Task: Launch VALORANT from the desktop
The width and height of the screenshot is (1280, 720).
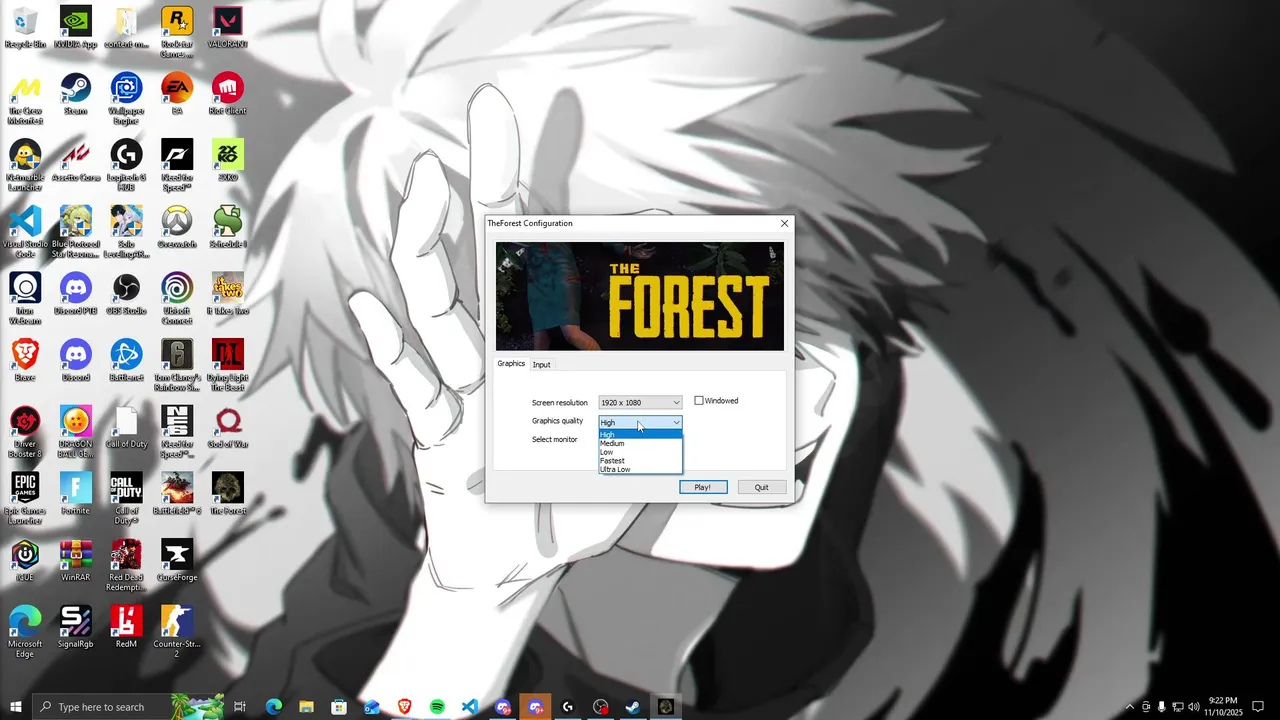Action: click(x=228, y=28)
